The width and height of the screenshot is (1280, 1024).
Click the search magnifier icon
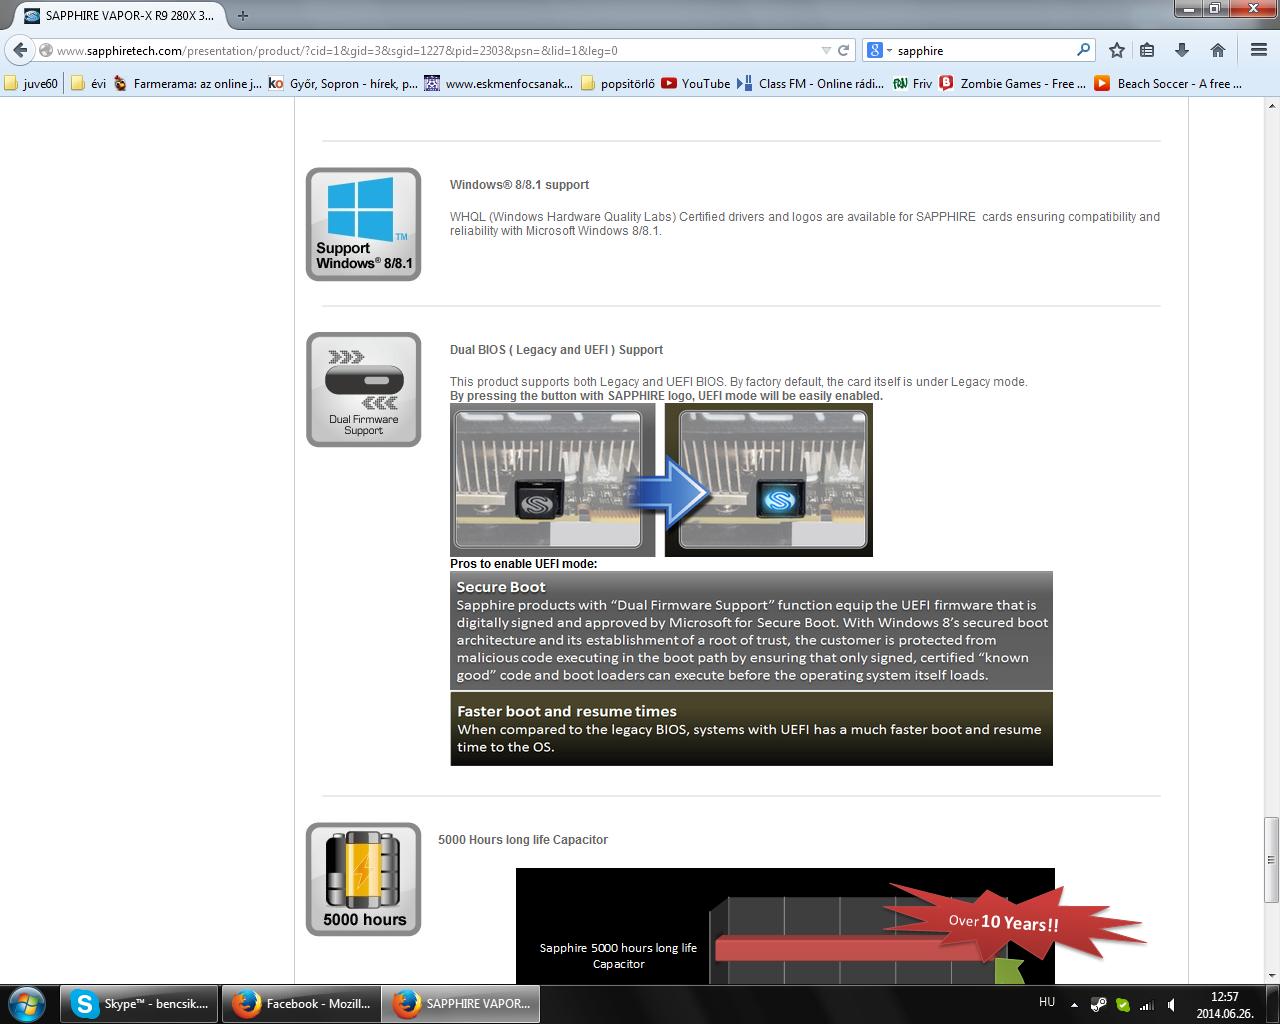click(1083, 49)
